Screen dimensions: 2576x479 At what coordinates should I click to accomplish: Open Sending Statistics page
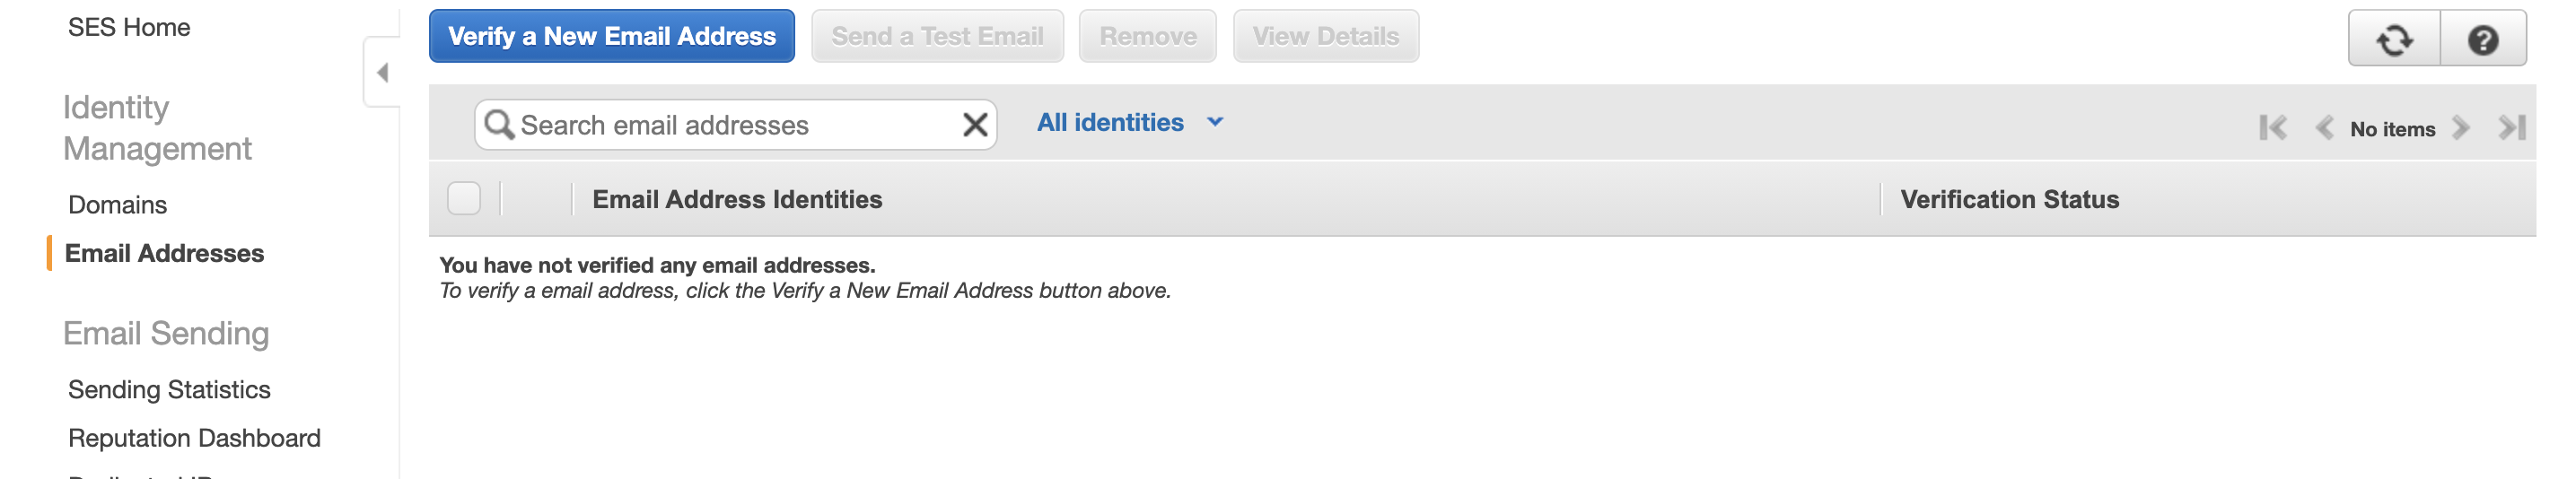(169, 389)
